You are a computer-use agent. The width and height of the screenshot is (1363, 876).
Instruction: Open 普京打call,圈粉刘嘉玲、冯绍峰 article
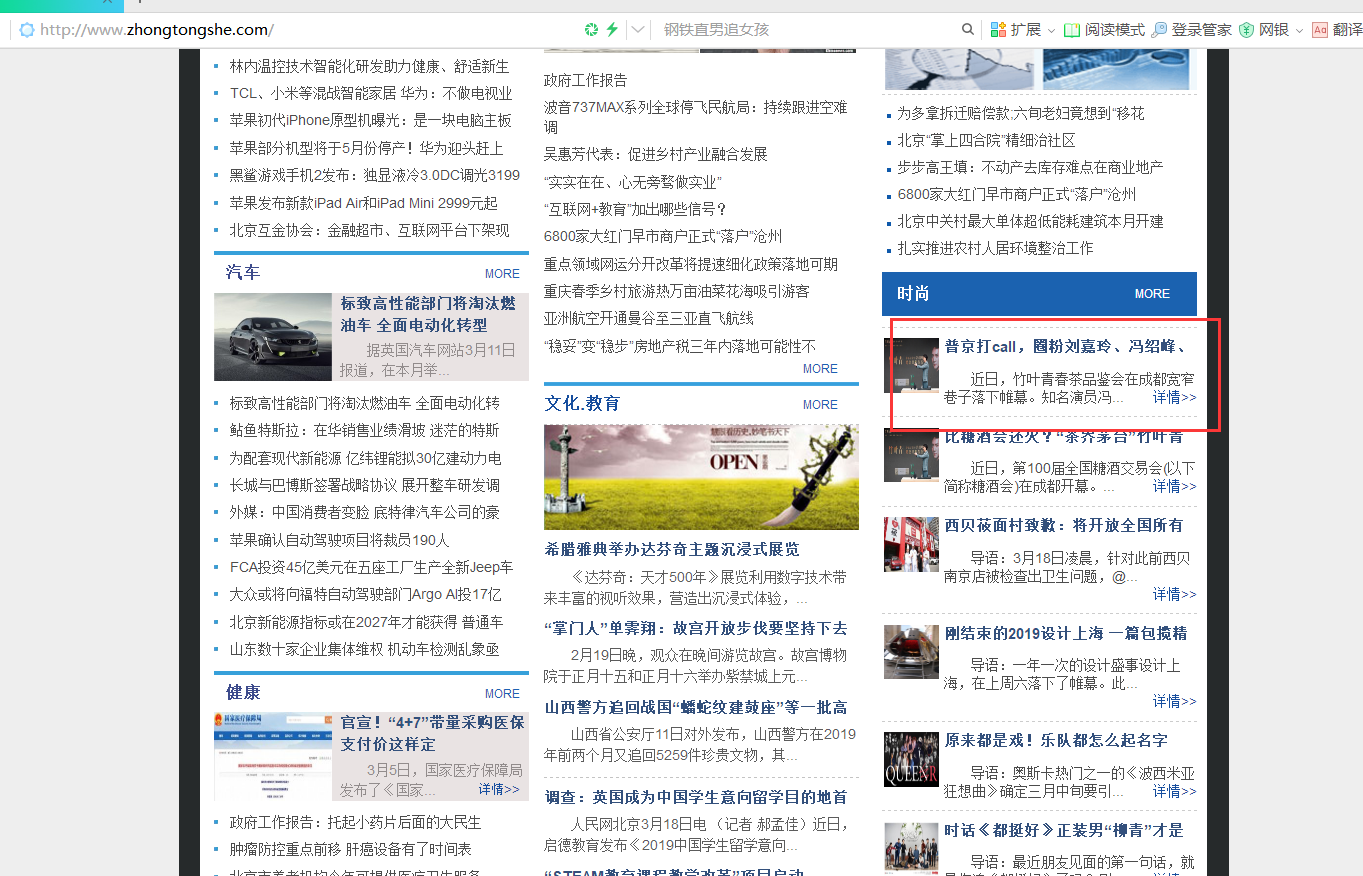coord(1065,346)
